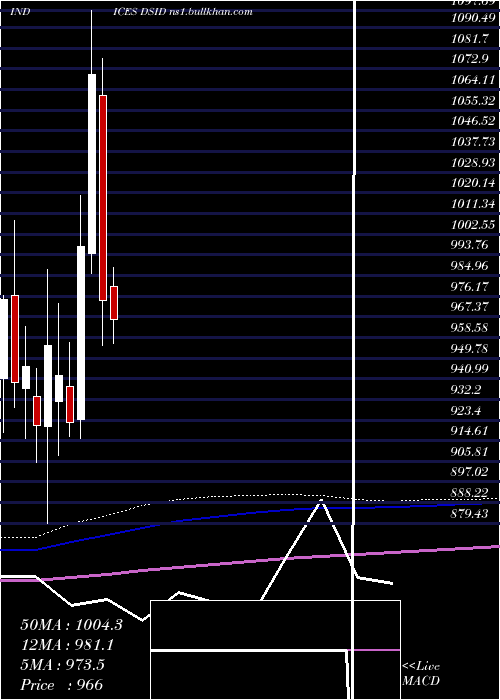Viewport: 500px width, 700px height.
Task: Click the 914.61 price label
Action: point(469,431)
